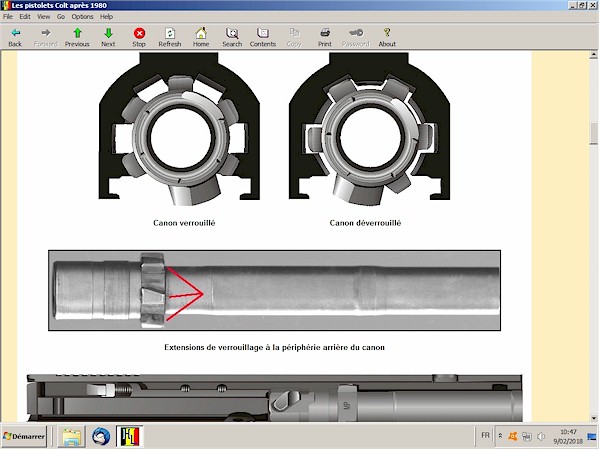The height and width of the screenshot is (450, 600).
Task: Go to the Home page
Action: click(x=201, y=37)
